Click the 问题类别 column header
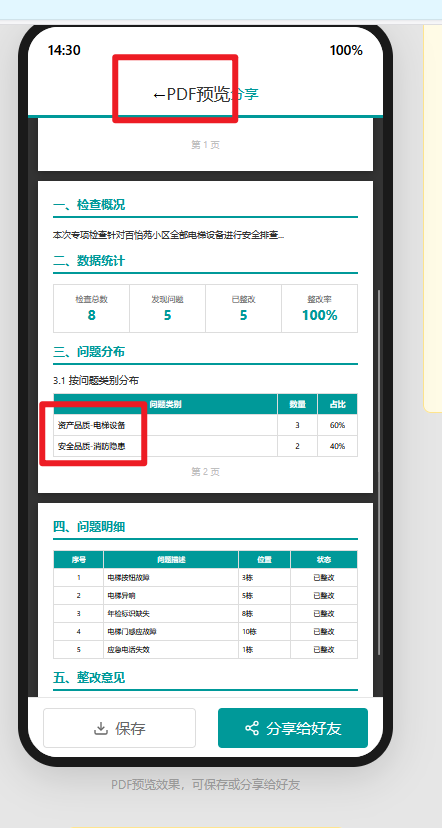442x828 pixels. (x=165, y=404)
